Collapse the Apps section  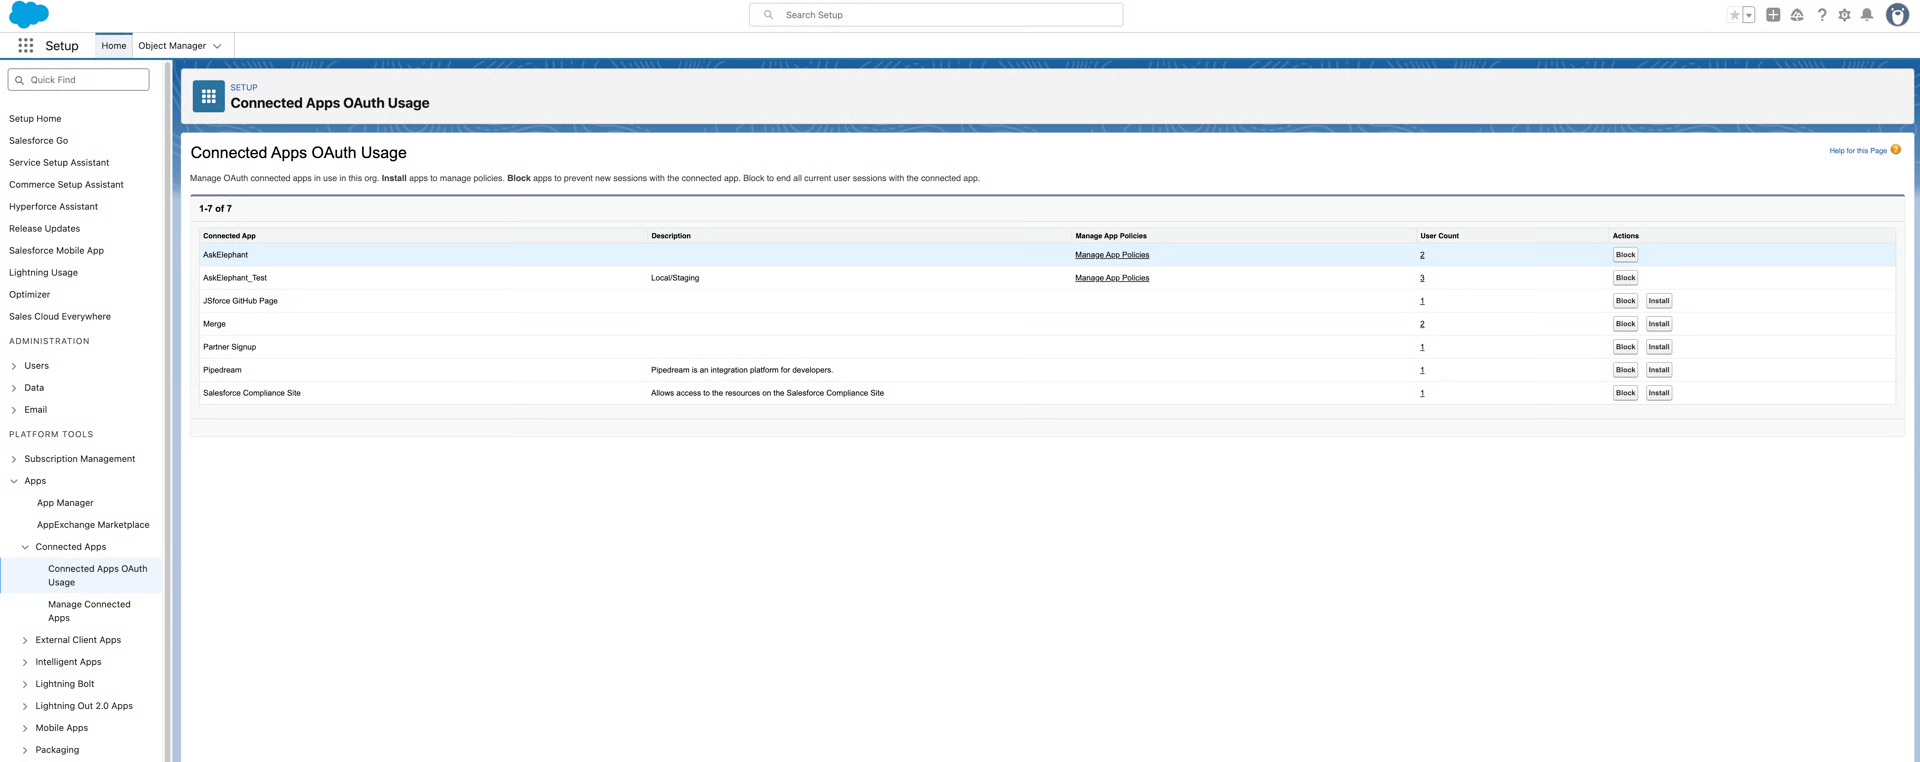tap(14, 481)
